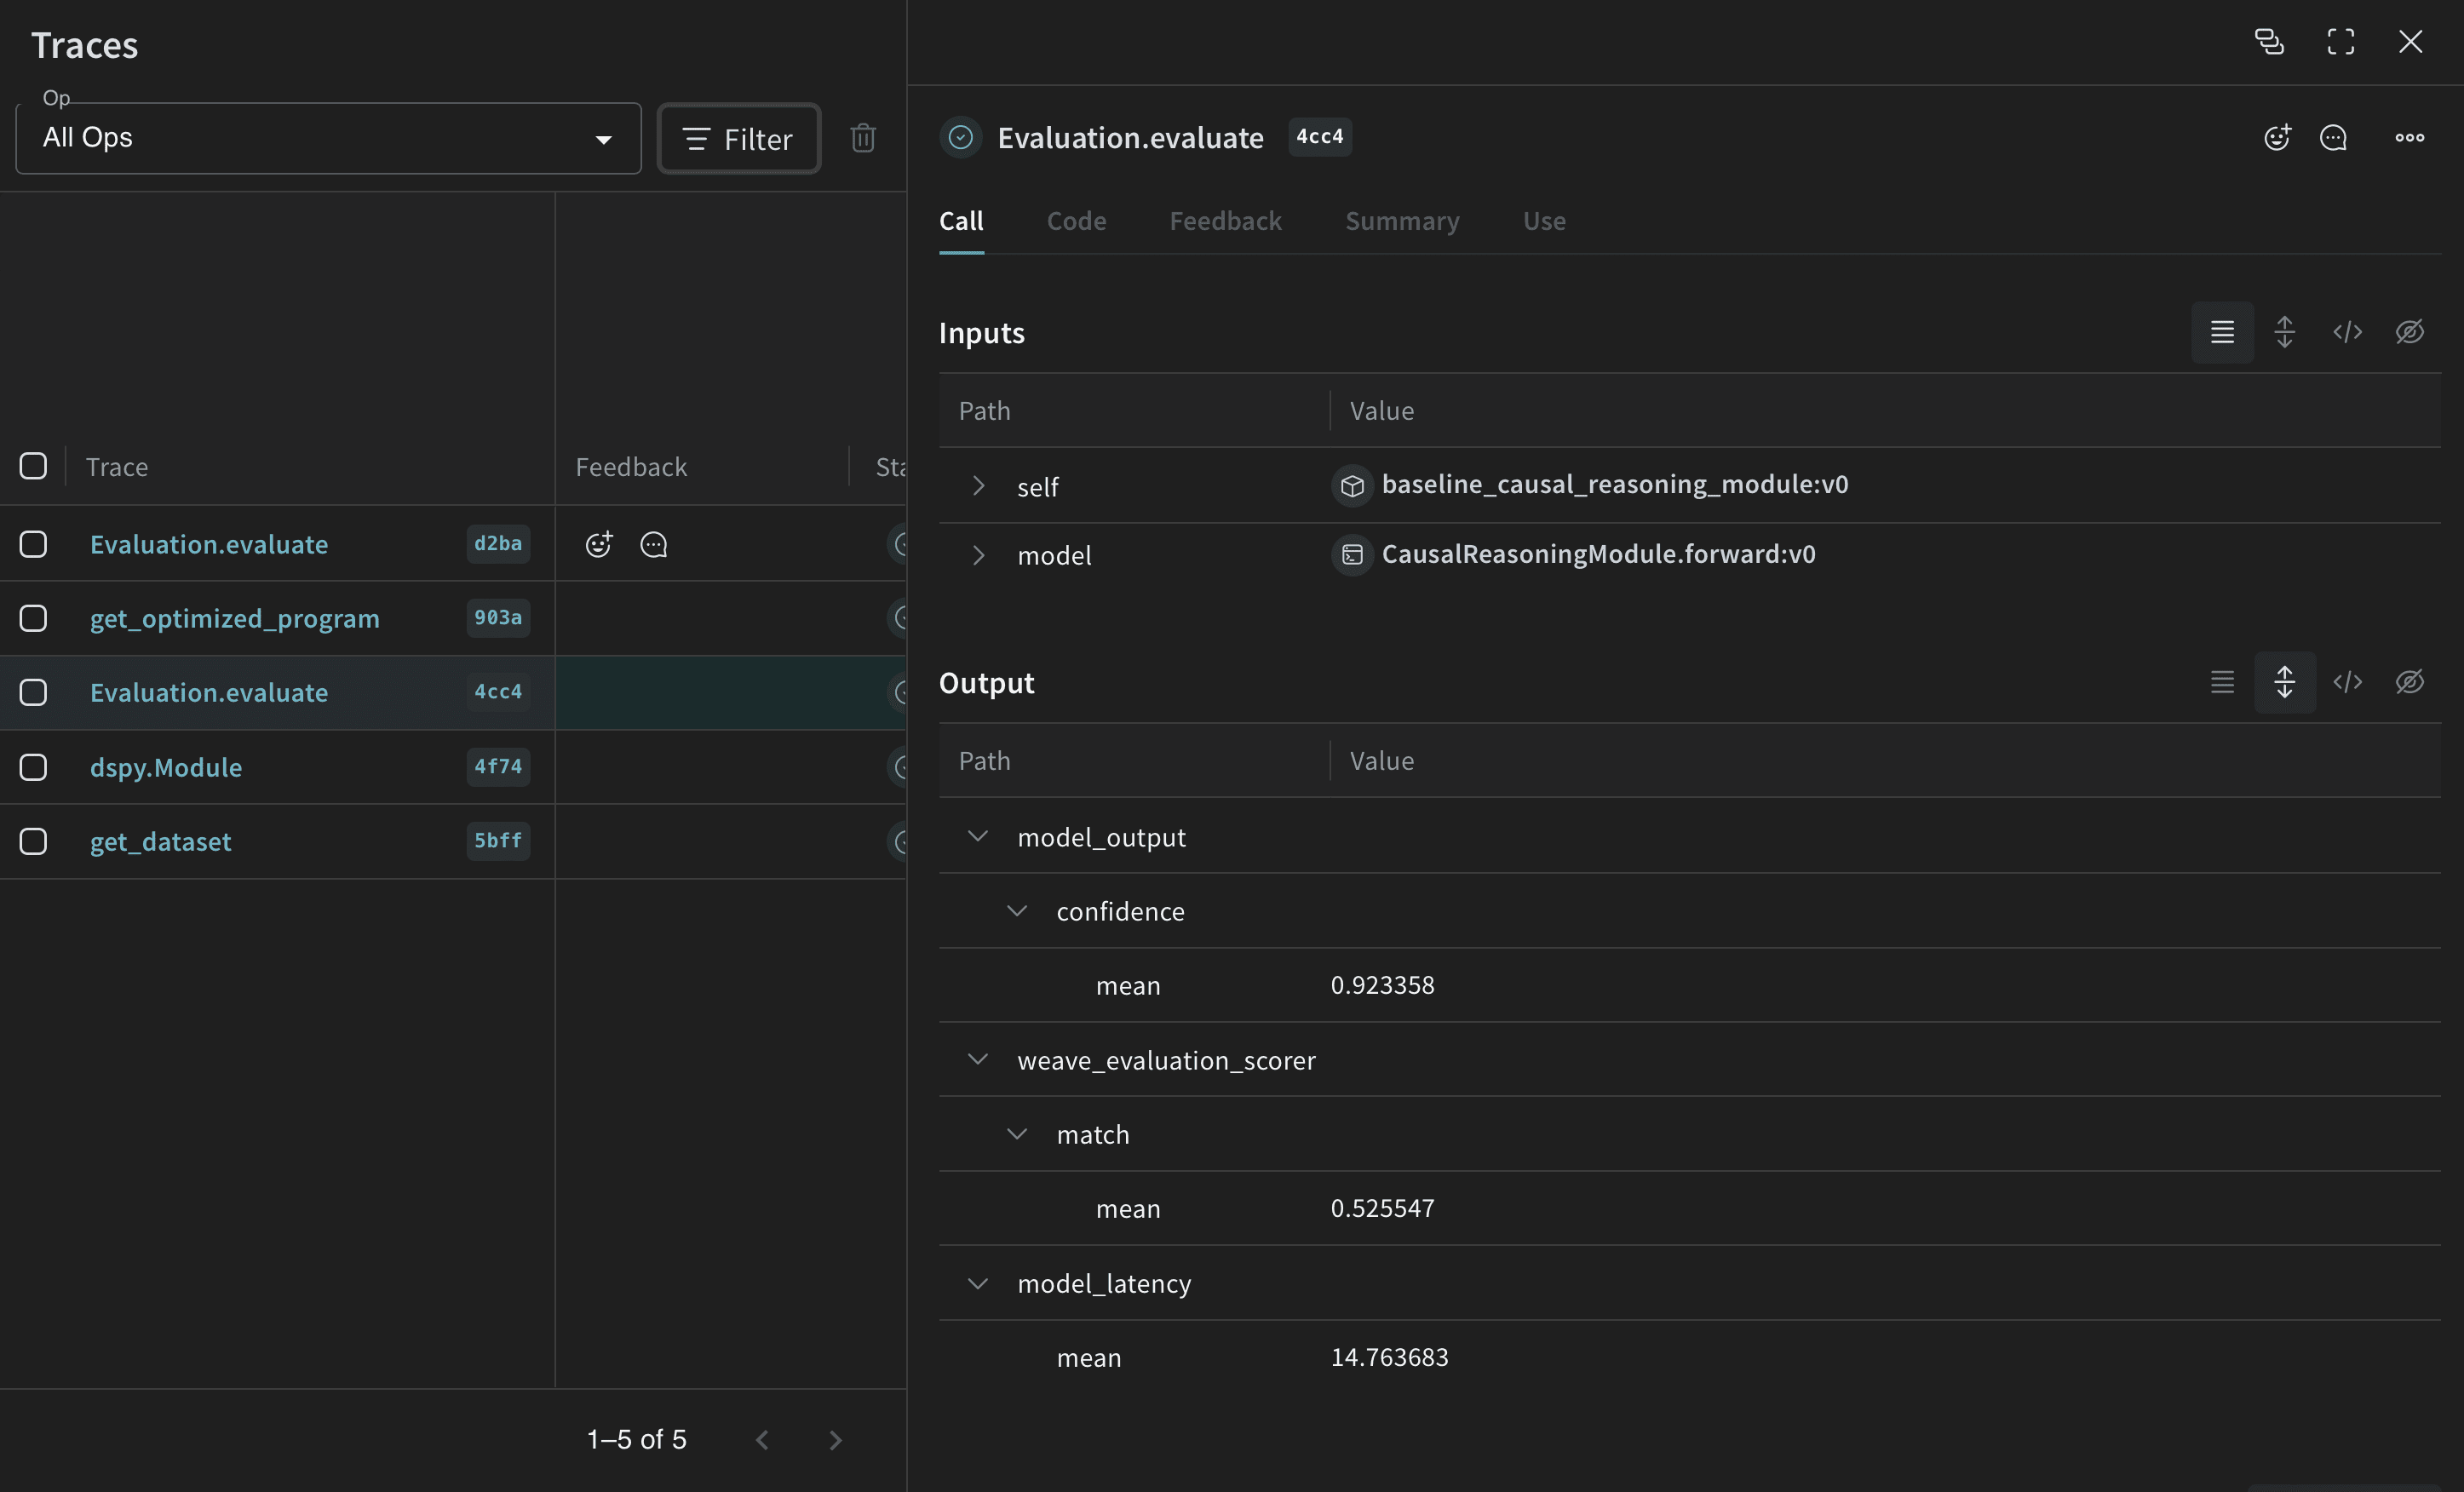
Task: Click object icon next to baseline_causal_reasoning_module:v0
Action: (x=1352, y=486)
